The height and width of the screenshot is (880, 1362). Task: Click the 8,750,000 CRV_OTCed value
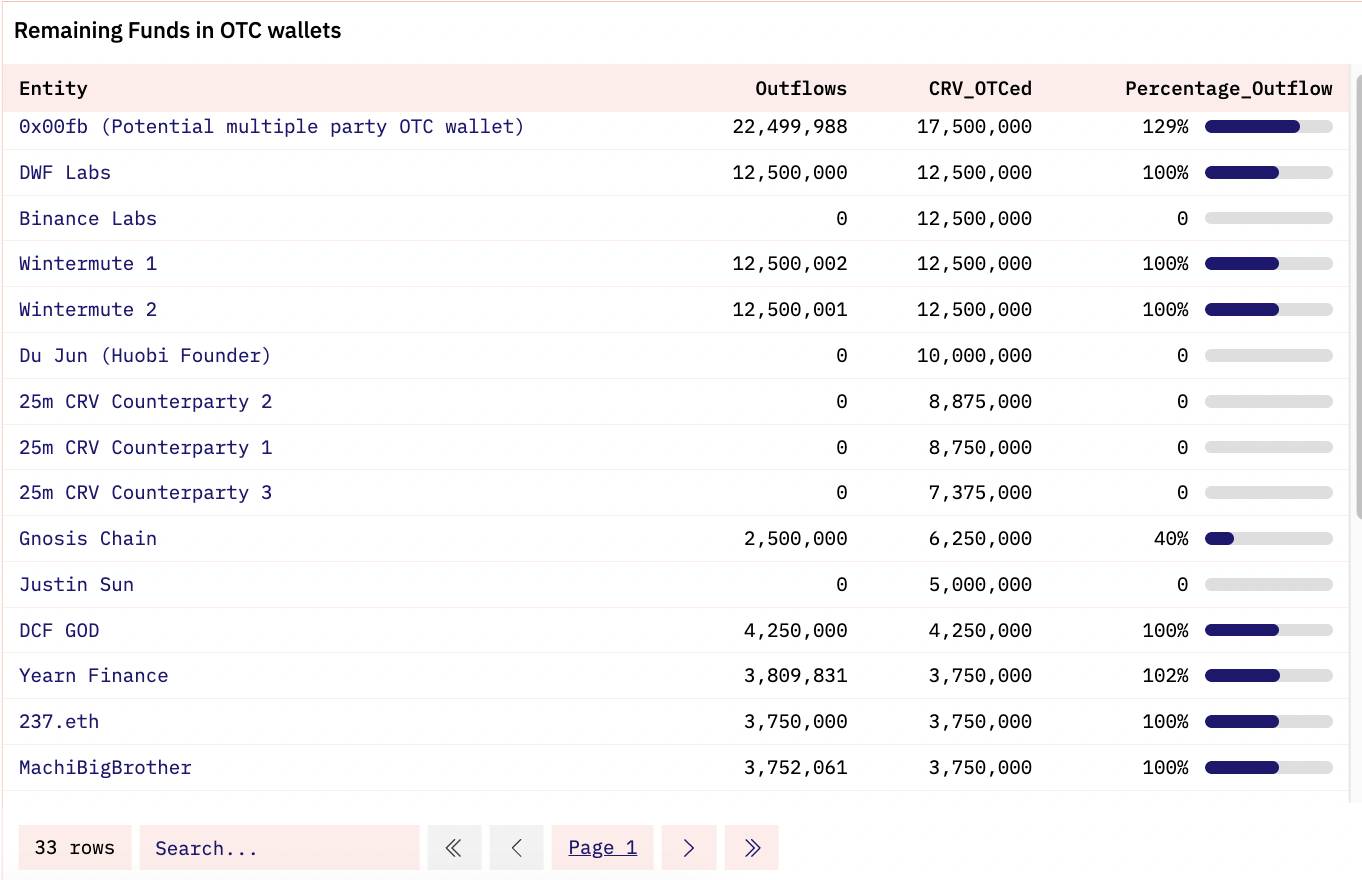click(981, 447)
